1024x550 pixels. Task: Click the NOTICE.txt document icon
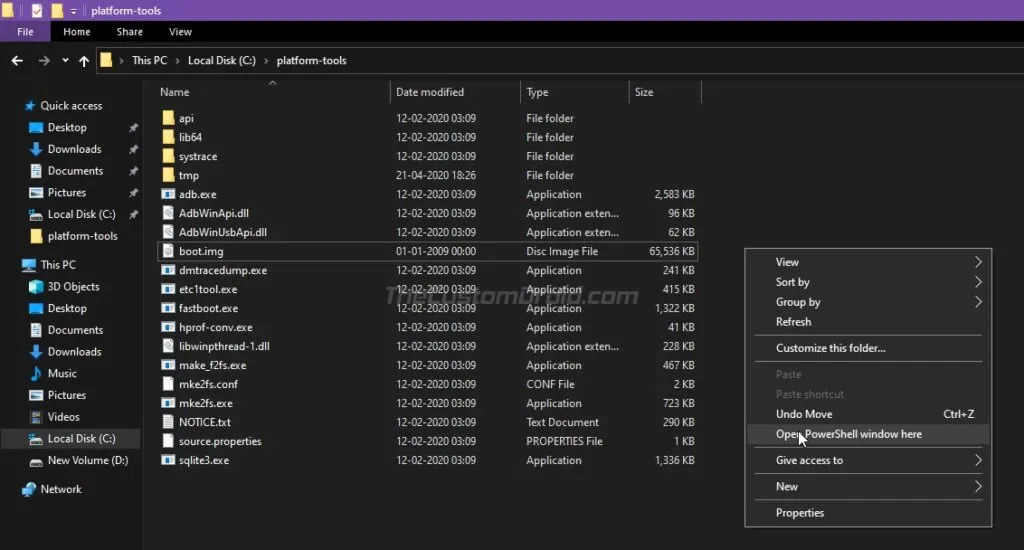coord(168,422)
